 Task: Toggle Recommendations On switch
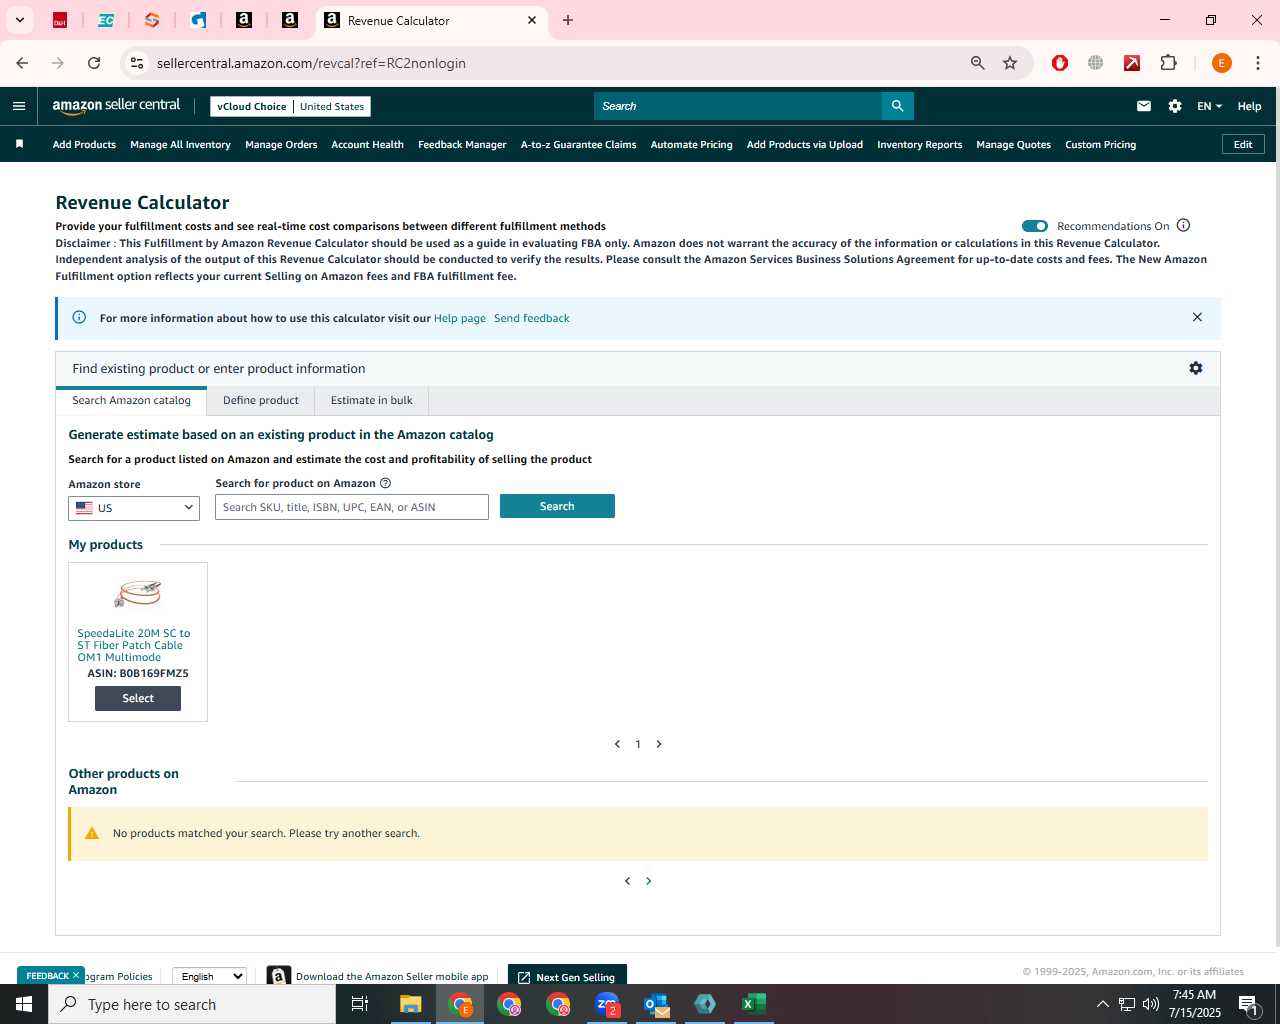pyautogui.click(x=1035, y=226)
